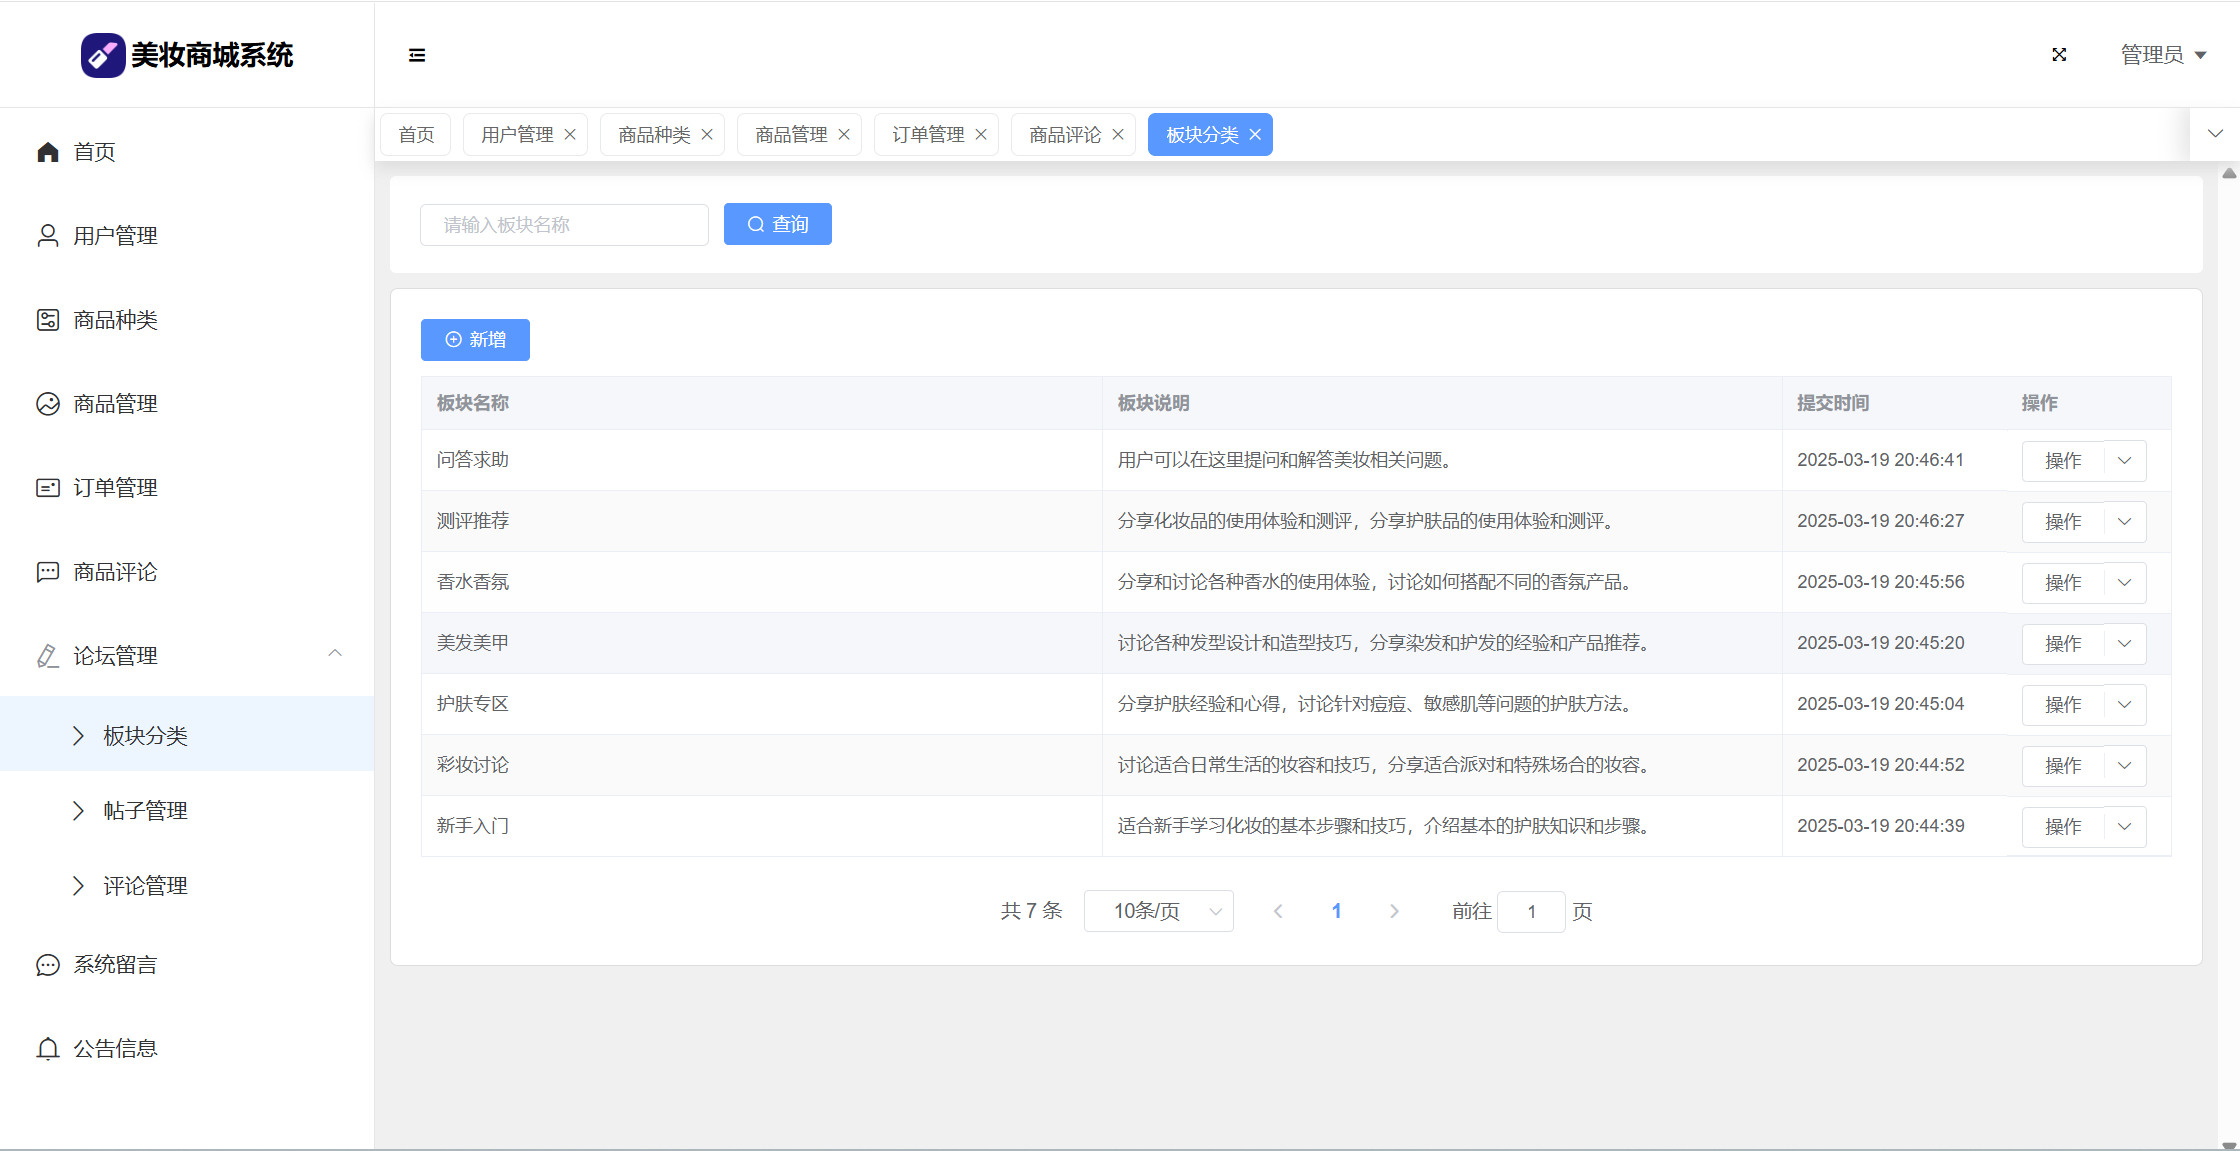The height and width of the screenshot is (1151, 2240).
Task: Switch to the 商品管理 tab
Action: [x=791, y=135]
